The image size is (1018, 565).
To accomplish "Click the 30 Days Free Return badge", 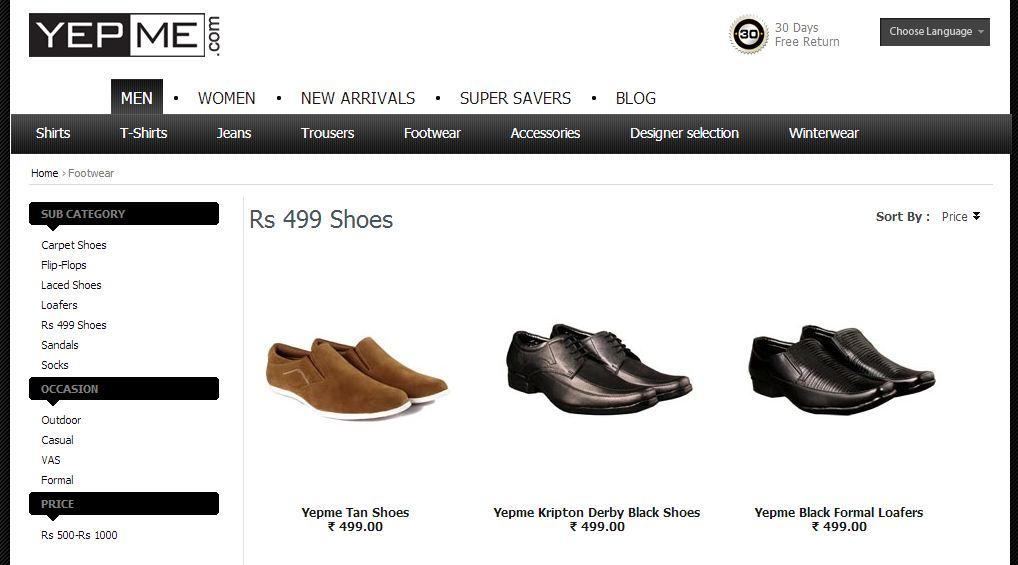I will click(785, 35).
